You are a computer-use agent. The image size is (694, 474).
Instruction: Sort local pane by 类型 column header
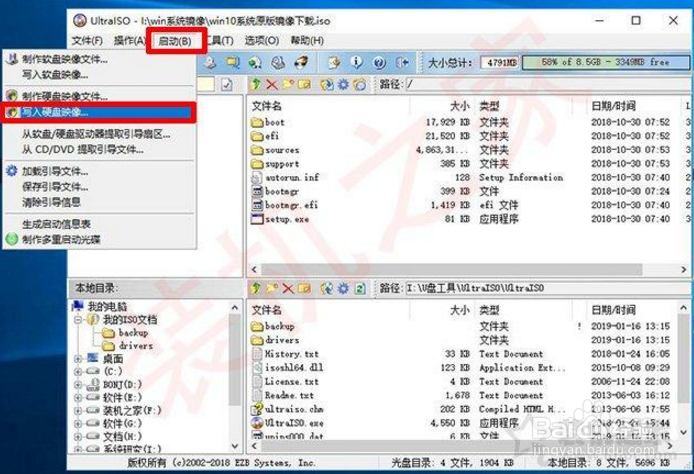489,310
